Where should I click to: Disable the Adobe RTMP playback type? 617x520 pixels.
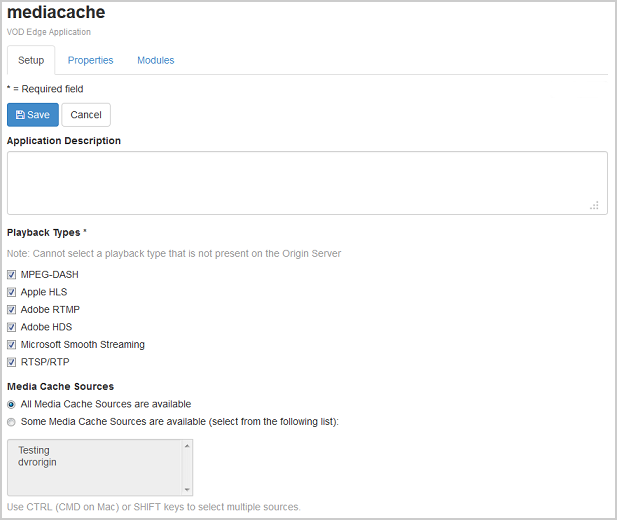coord(12,310)
